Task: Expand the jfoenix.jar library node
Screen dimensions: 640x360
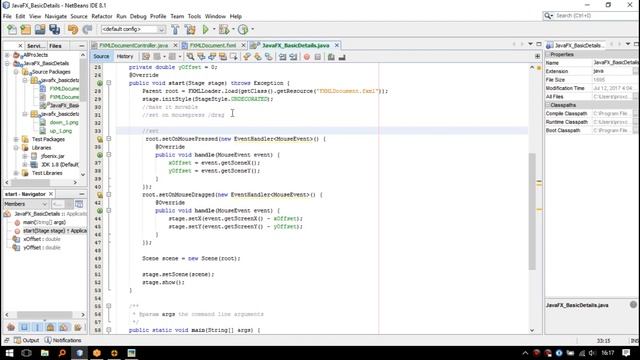Action: tap(25, 156)
